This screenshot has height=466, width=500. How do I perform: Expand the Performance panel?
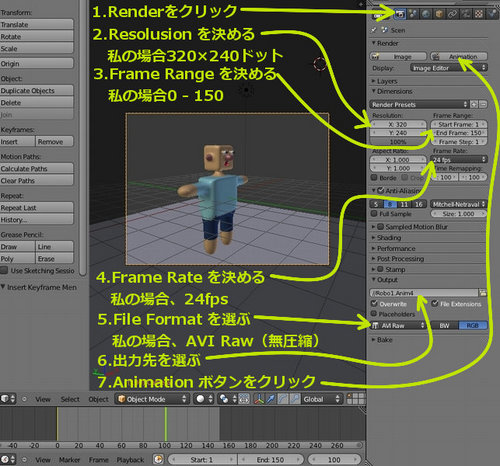396,248
